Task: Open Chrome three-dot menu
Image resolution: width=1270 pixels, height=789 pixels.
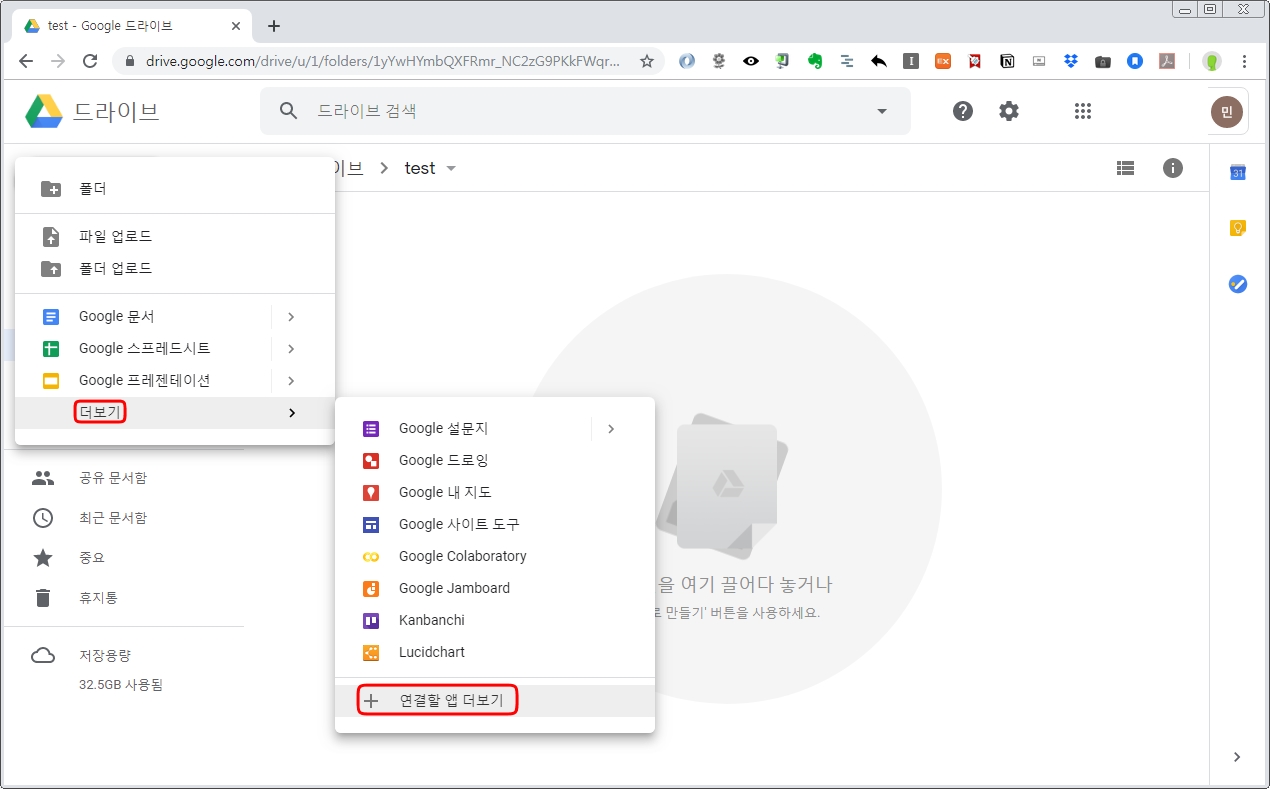Action: [x=1245, y=61]
